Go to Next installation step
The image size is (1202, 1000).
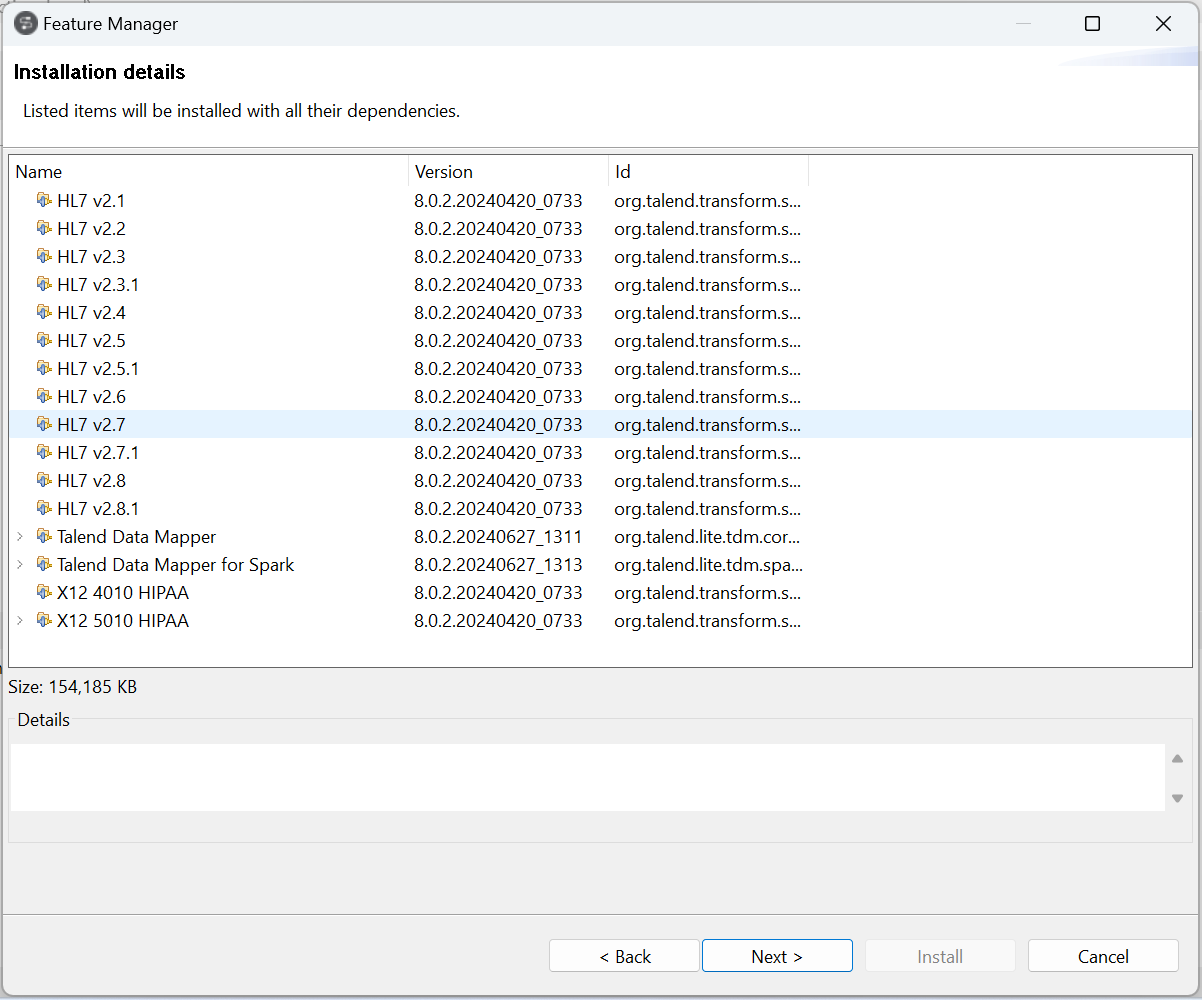coord(777,957)
